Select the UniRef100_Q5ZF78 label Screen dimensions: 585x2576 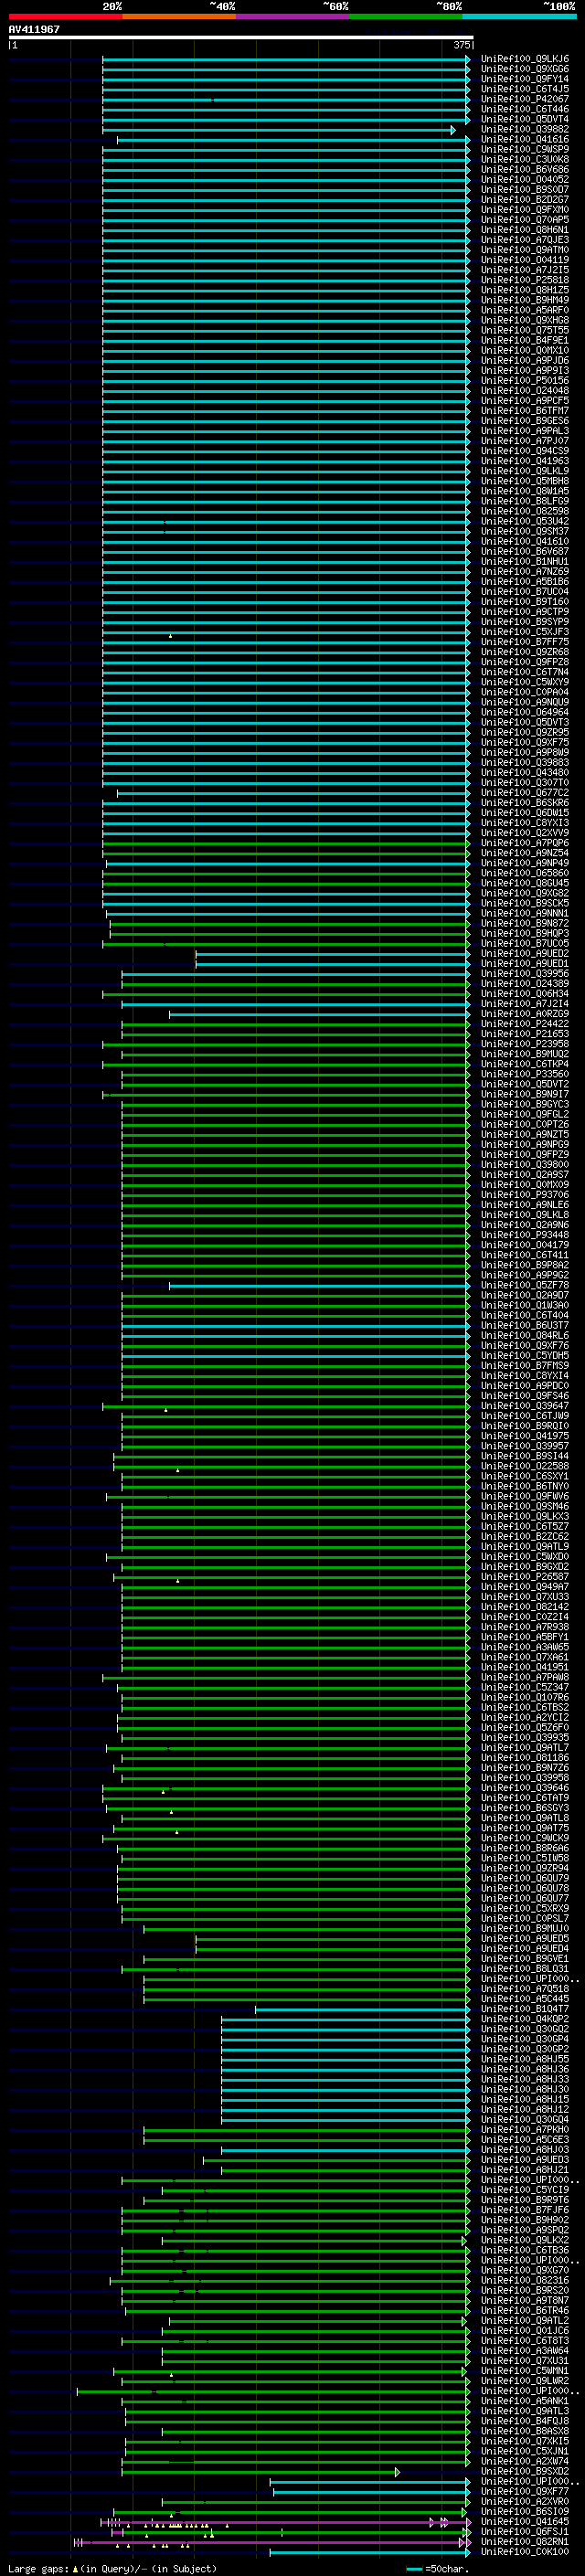coord(525,1286)
